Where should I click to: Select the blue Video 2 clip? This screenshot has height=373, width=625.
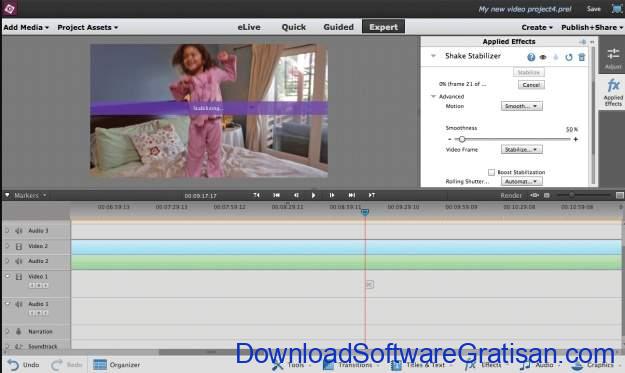[x=346, y=247]
